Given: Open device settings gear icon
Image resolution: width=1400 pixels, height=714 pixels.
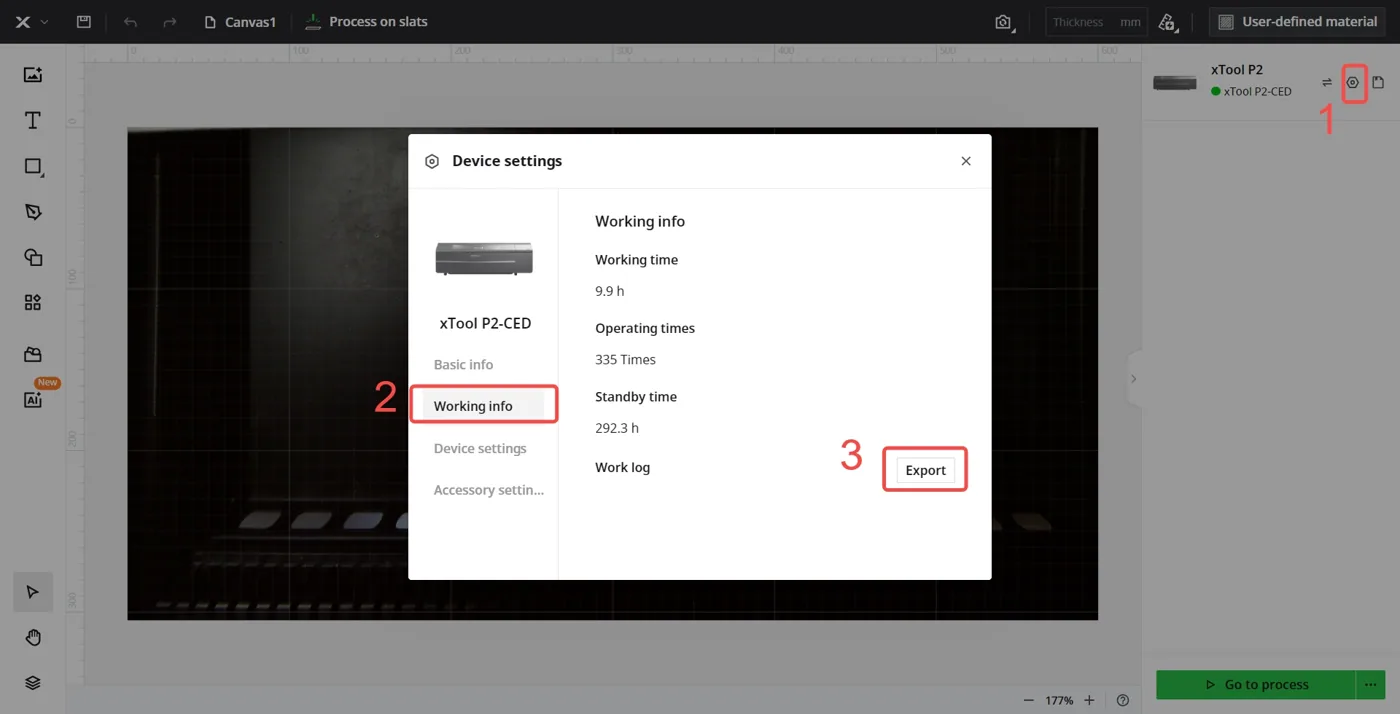Looking at the screenshot, I should 1353,82.
